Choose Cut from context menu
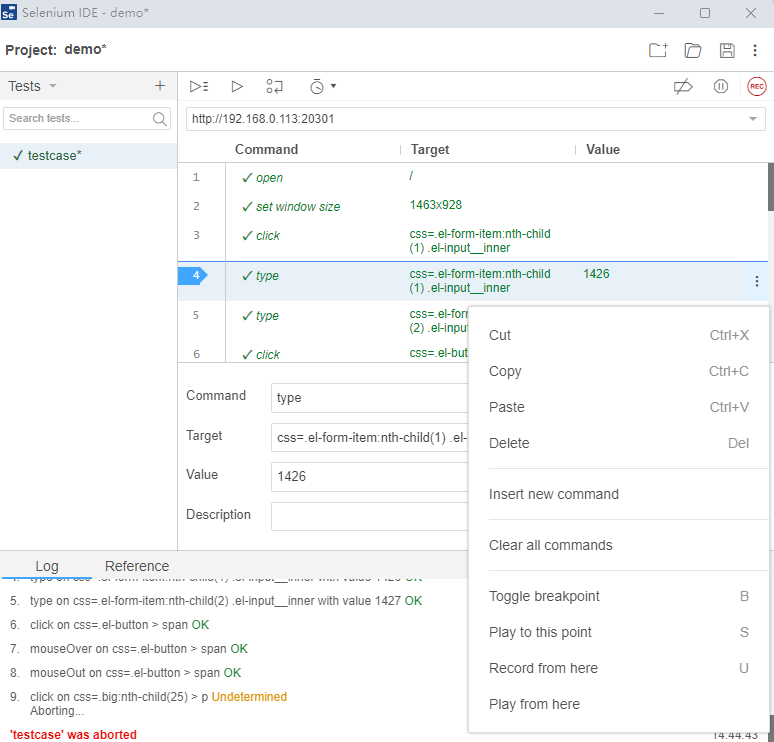774x742 pixels. pos(619,335)
